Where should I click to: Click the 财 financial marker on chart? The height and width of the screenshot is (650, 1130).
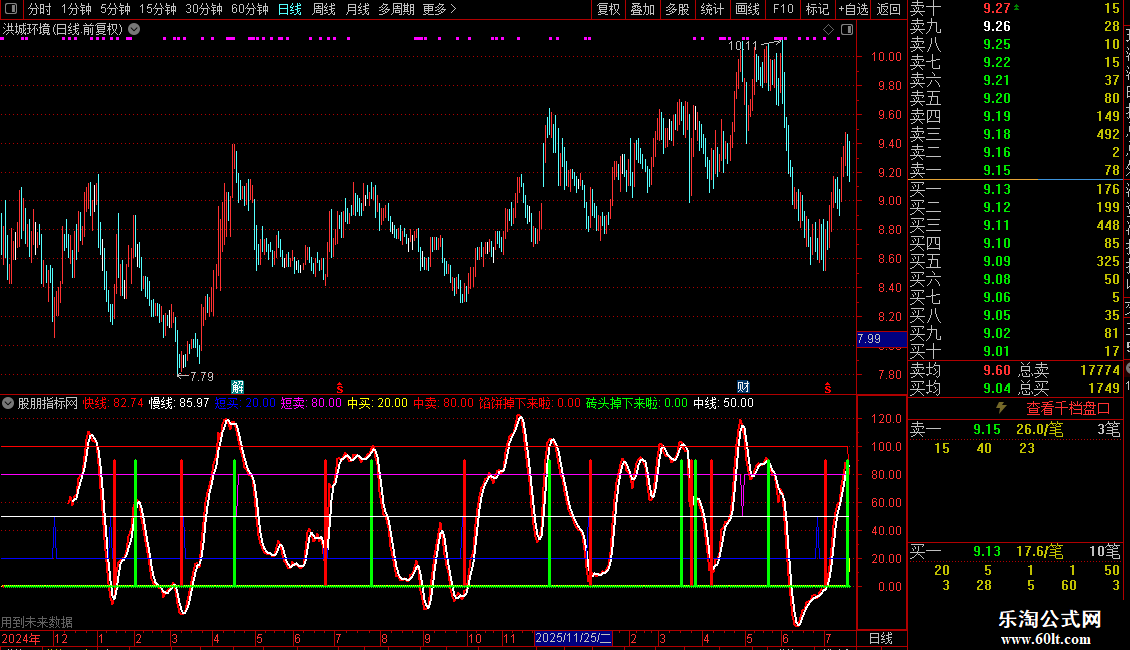pos(743,387)
